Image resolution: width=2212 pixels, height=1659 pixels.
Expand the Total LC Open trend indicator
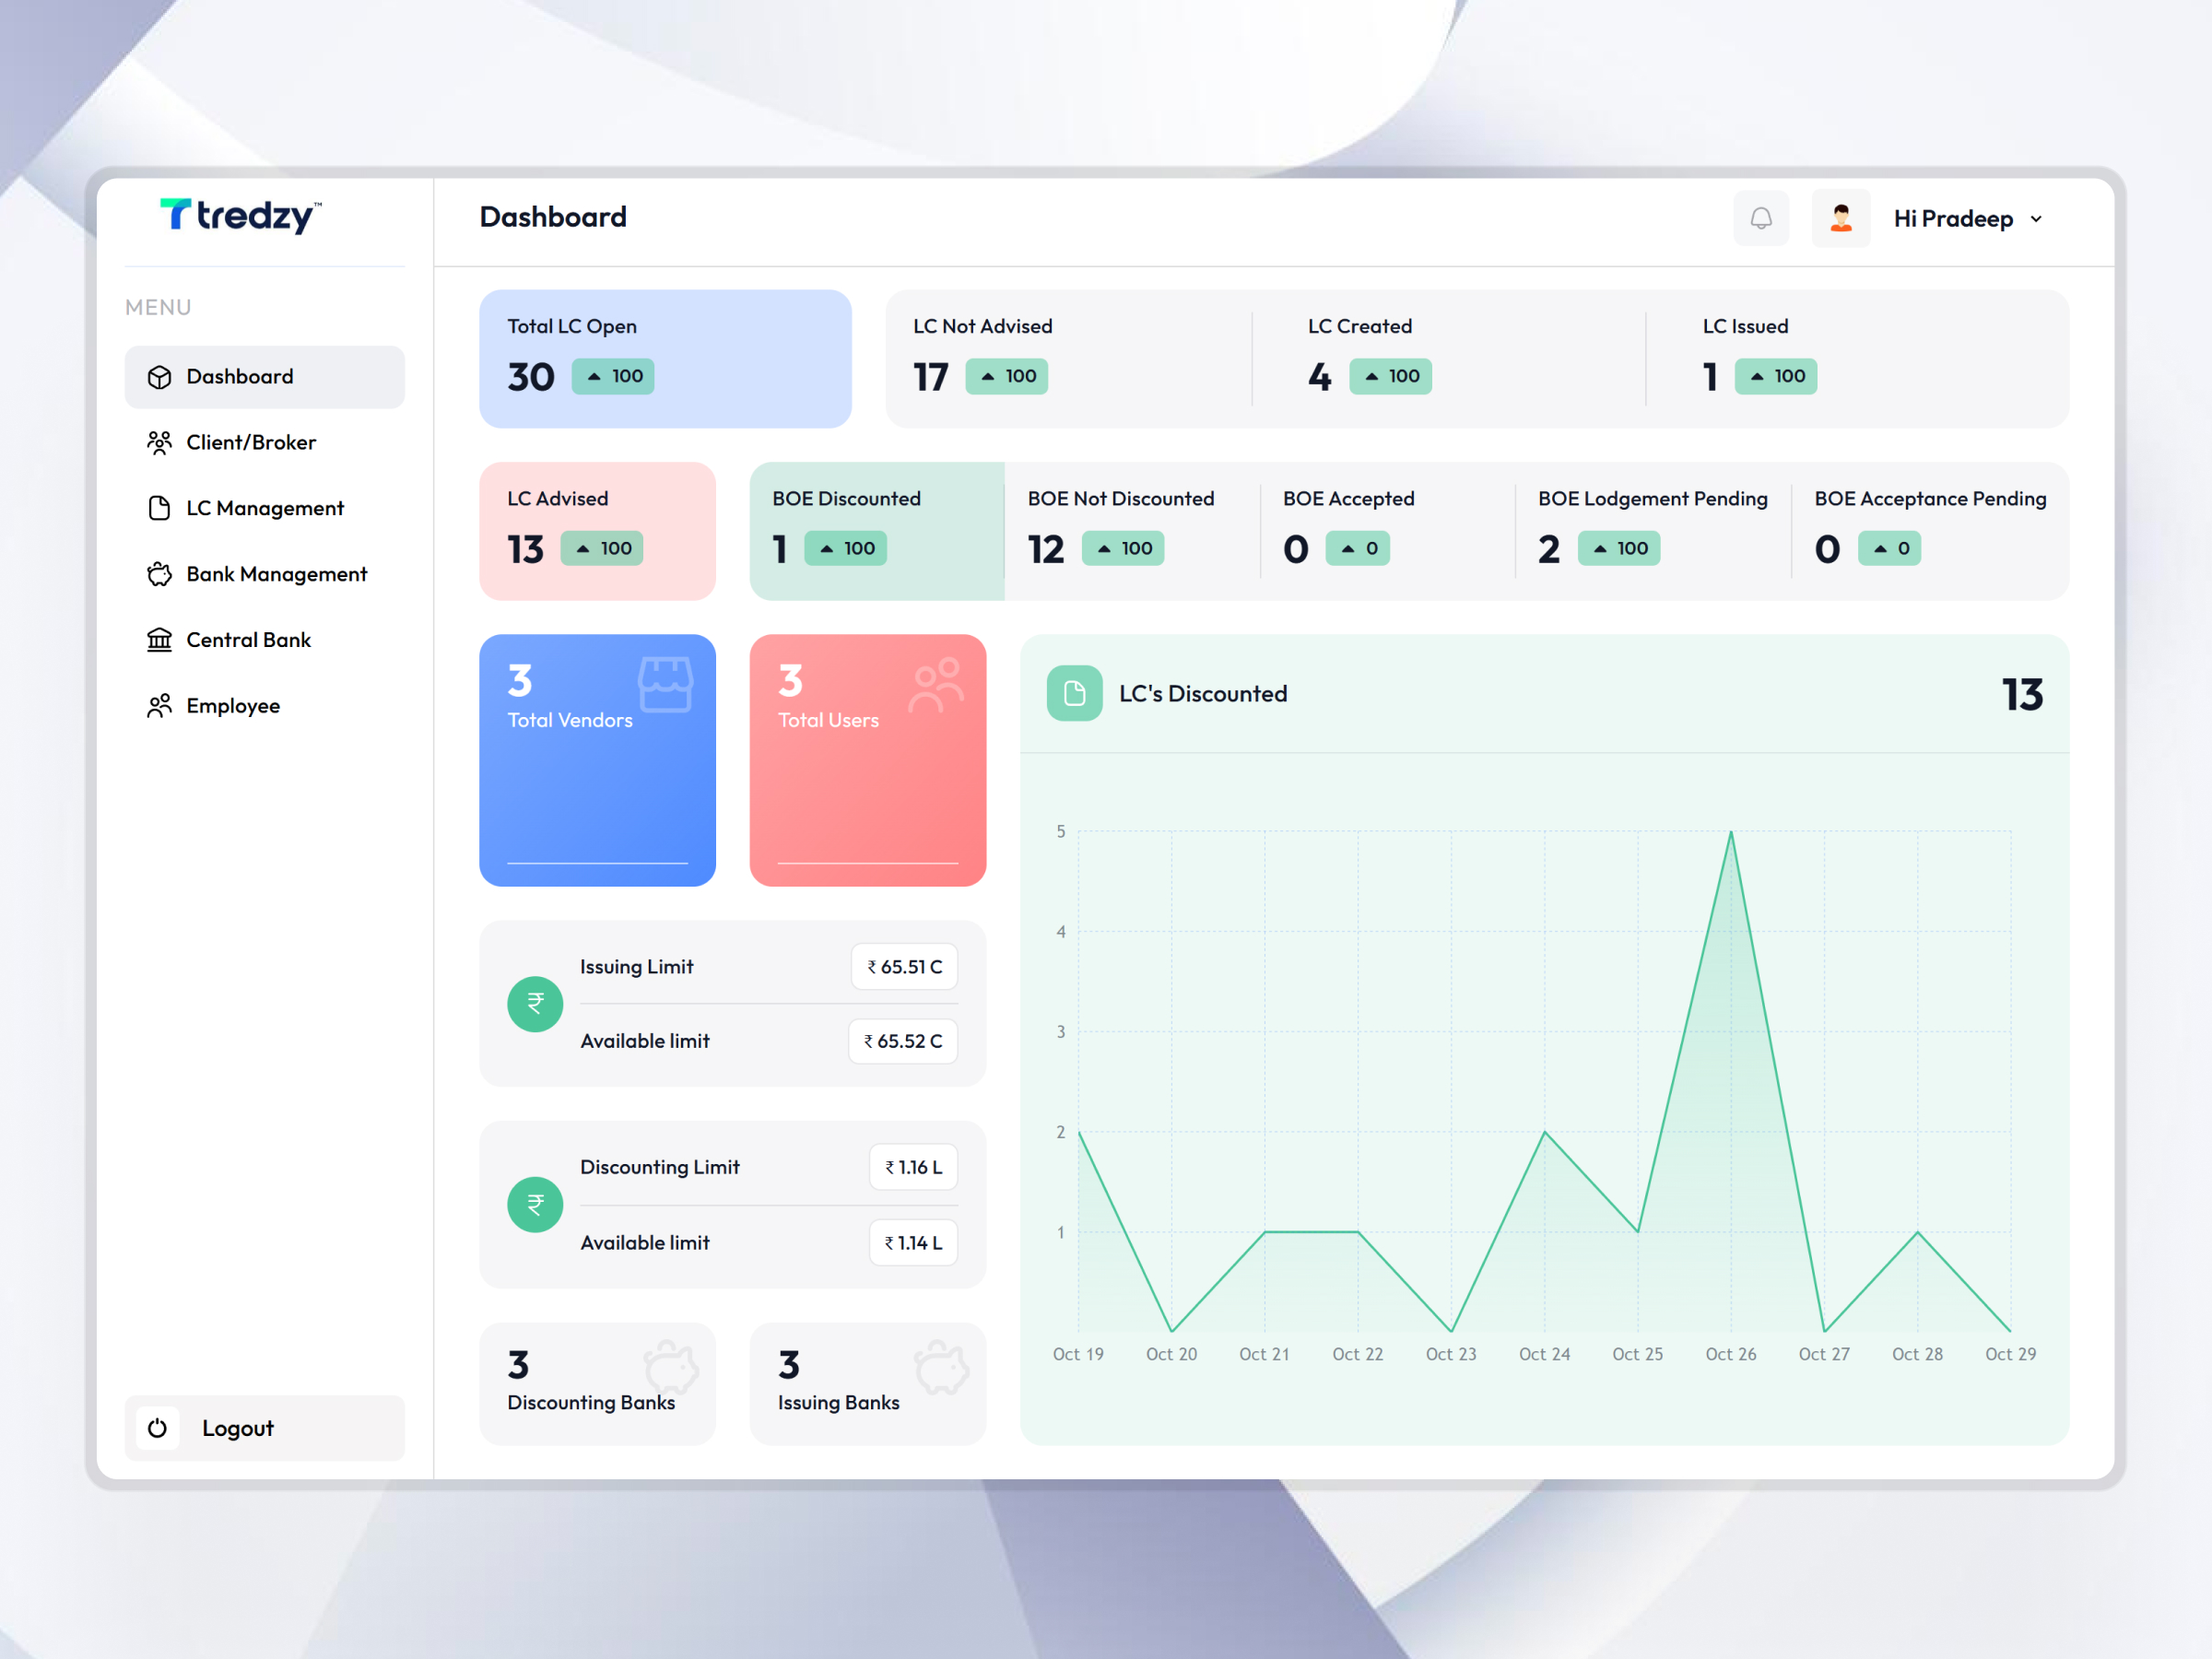[x=613, y=376]
